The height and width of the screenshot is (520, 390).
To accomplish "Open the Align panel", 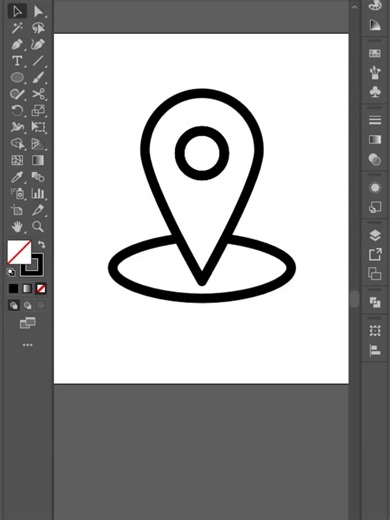I will pyautogui.click(x=375, y=350).
